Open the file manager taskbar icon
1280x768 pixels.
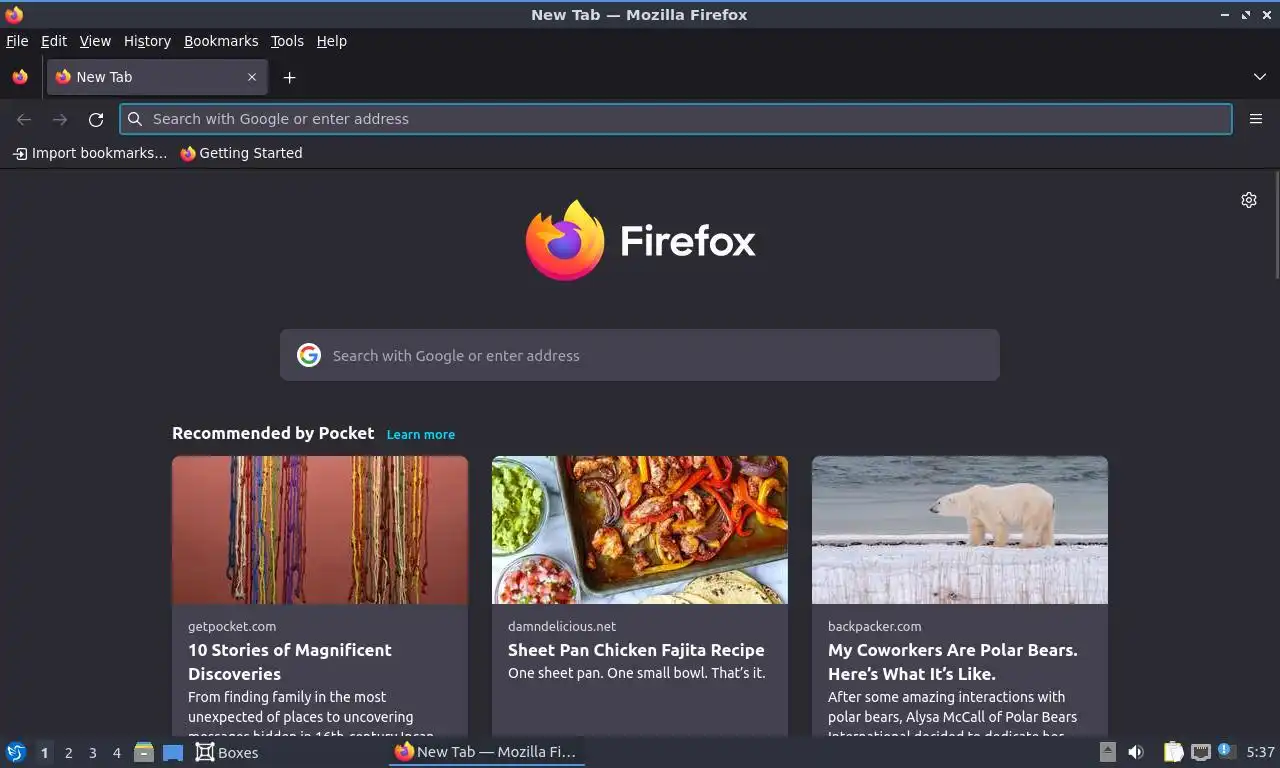pyautogui.click(x=144, y=752)
